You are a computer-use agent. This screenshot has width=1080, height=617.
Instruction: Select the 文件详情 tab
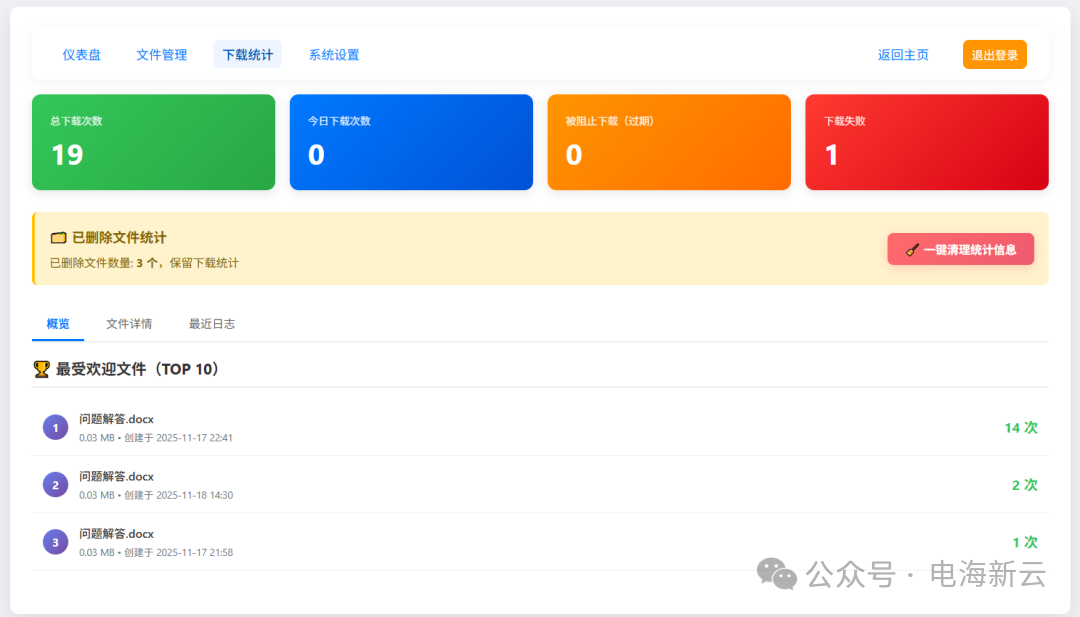coord(129,323)
